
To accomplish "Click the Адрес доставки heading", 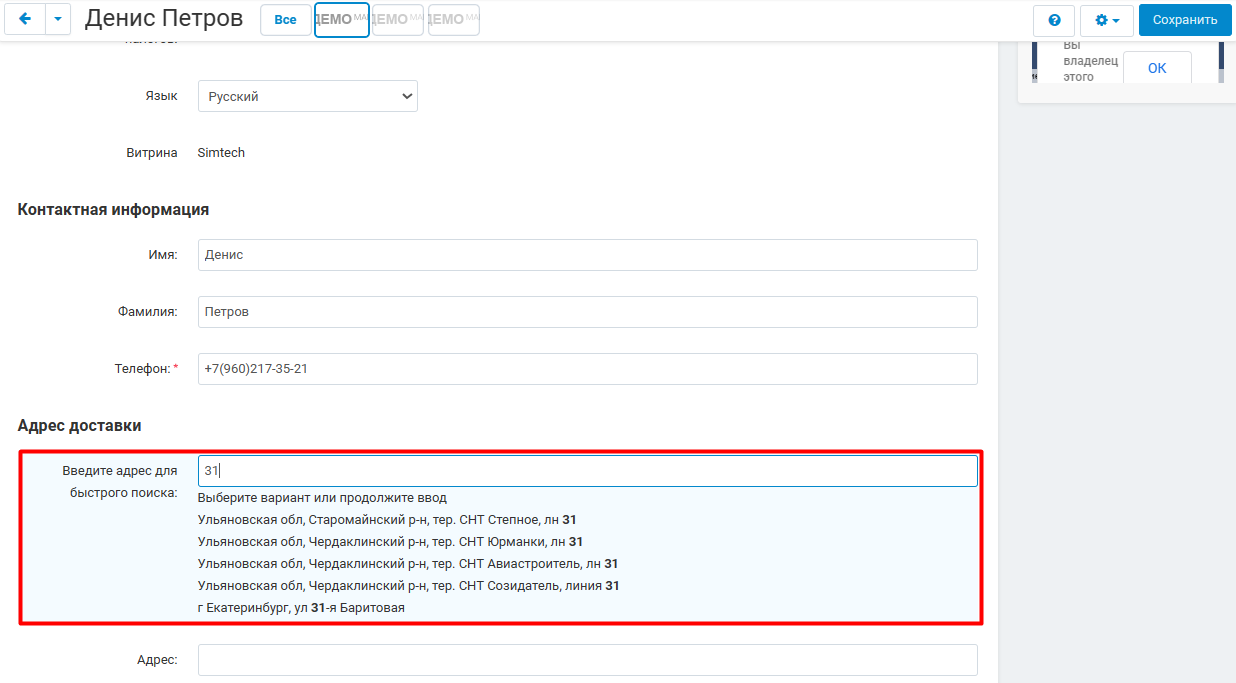I will click(x=80, y=426).
